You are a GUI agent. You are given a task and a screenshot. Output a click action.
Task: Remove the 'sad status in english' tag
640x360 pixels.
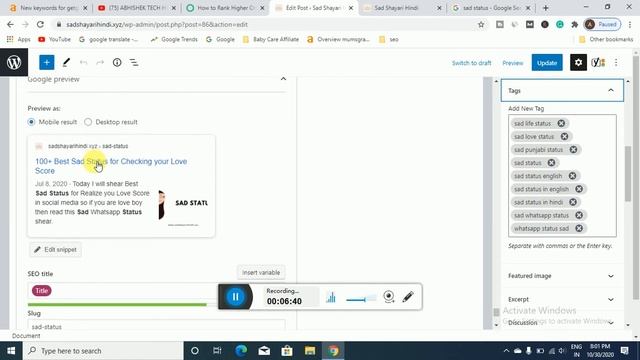coord(579,189)
